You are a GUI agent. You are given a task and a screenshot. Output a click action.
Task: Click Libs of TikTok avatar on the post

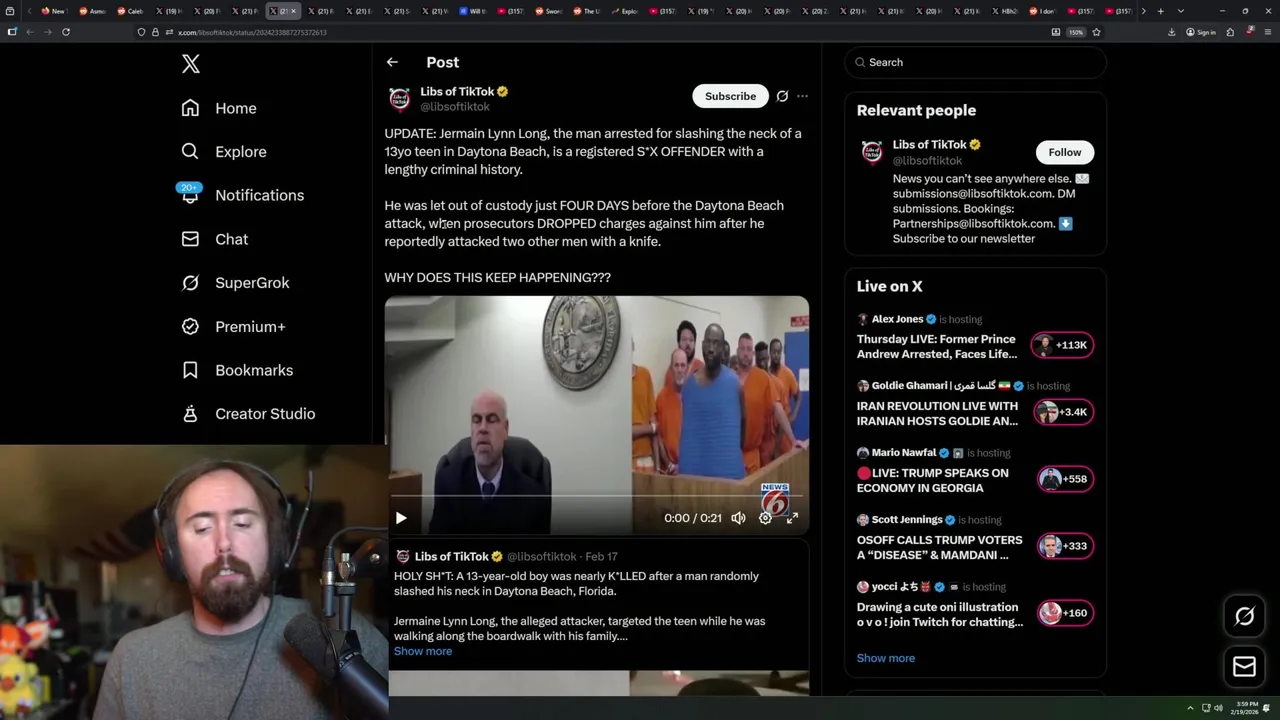[399, 99]
